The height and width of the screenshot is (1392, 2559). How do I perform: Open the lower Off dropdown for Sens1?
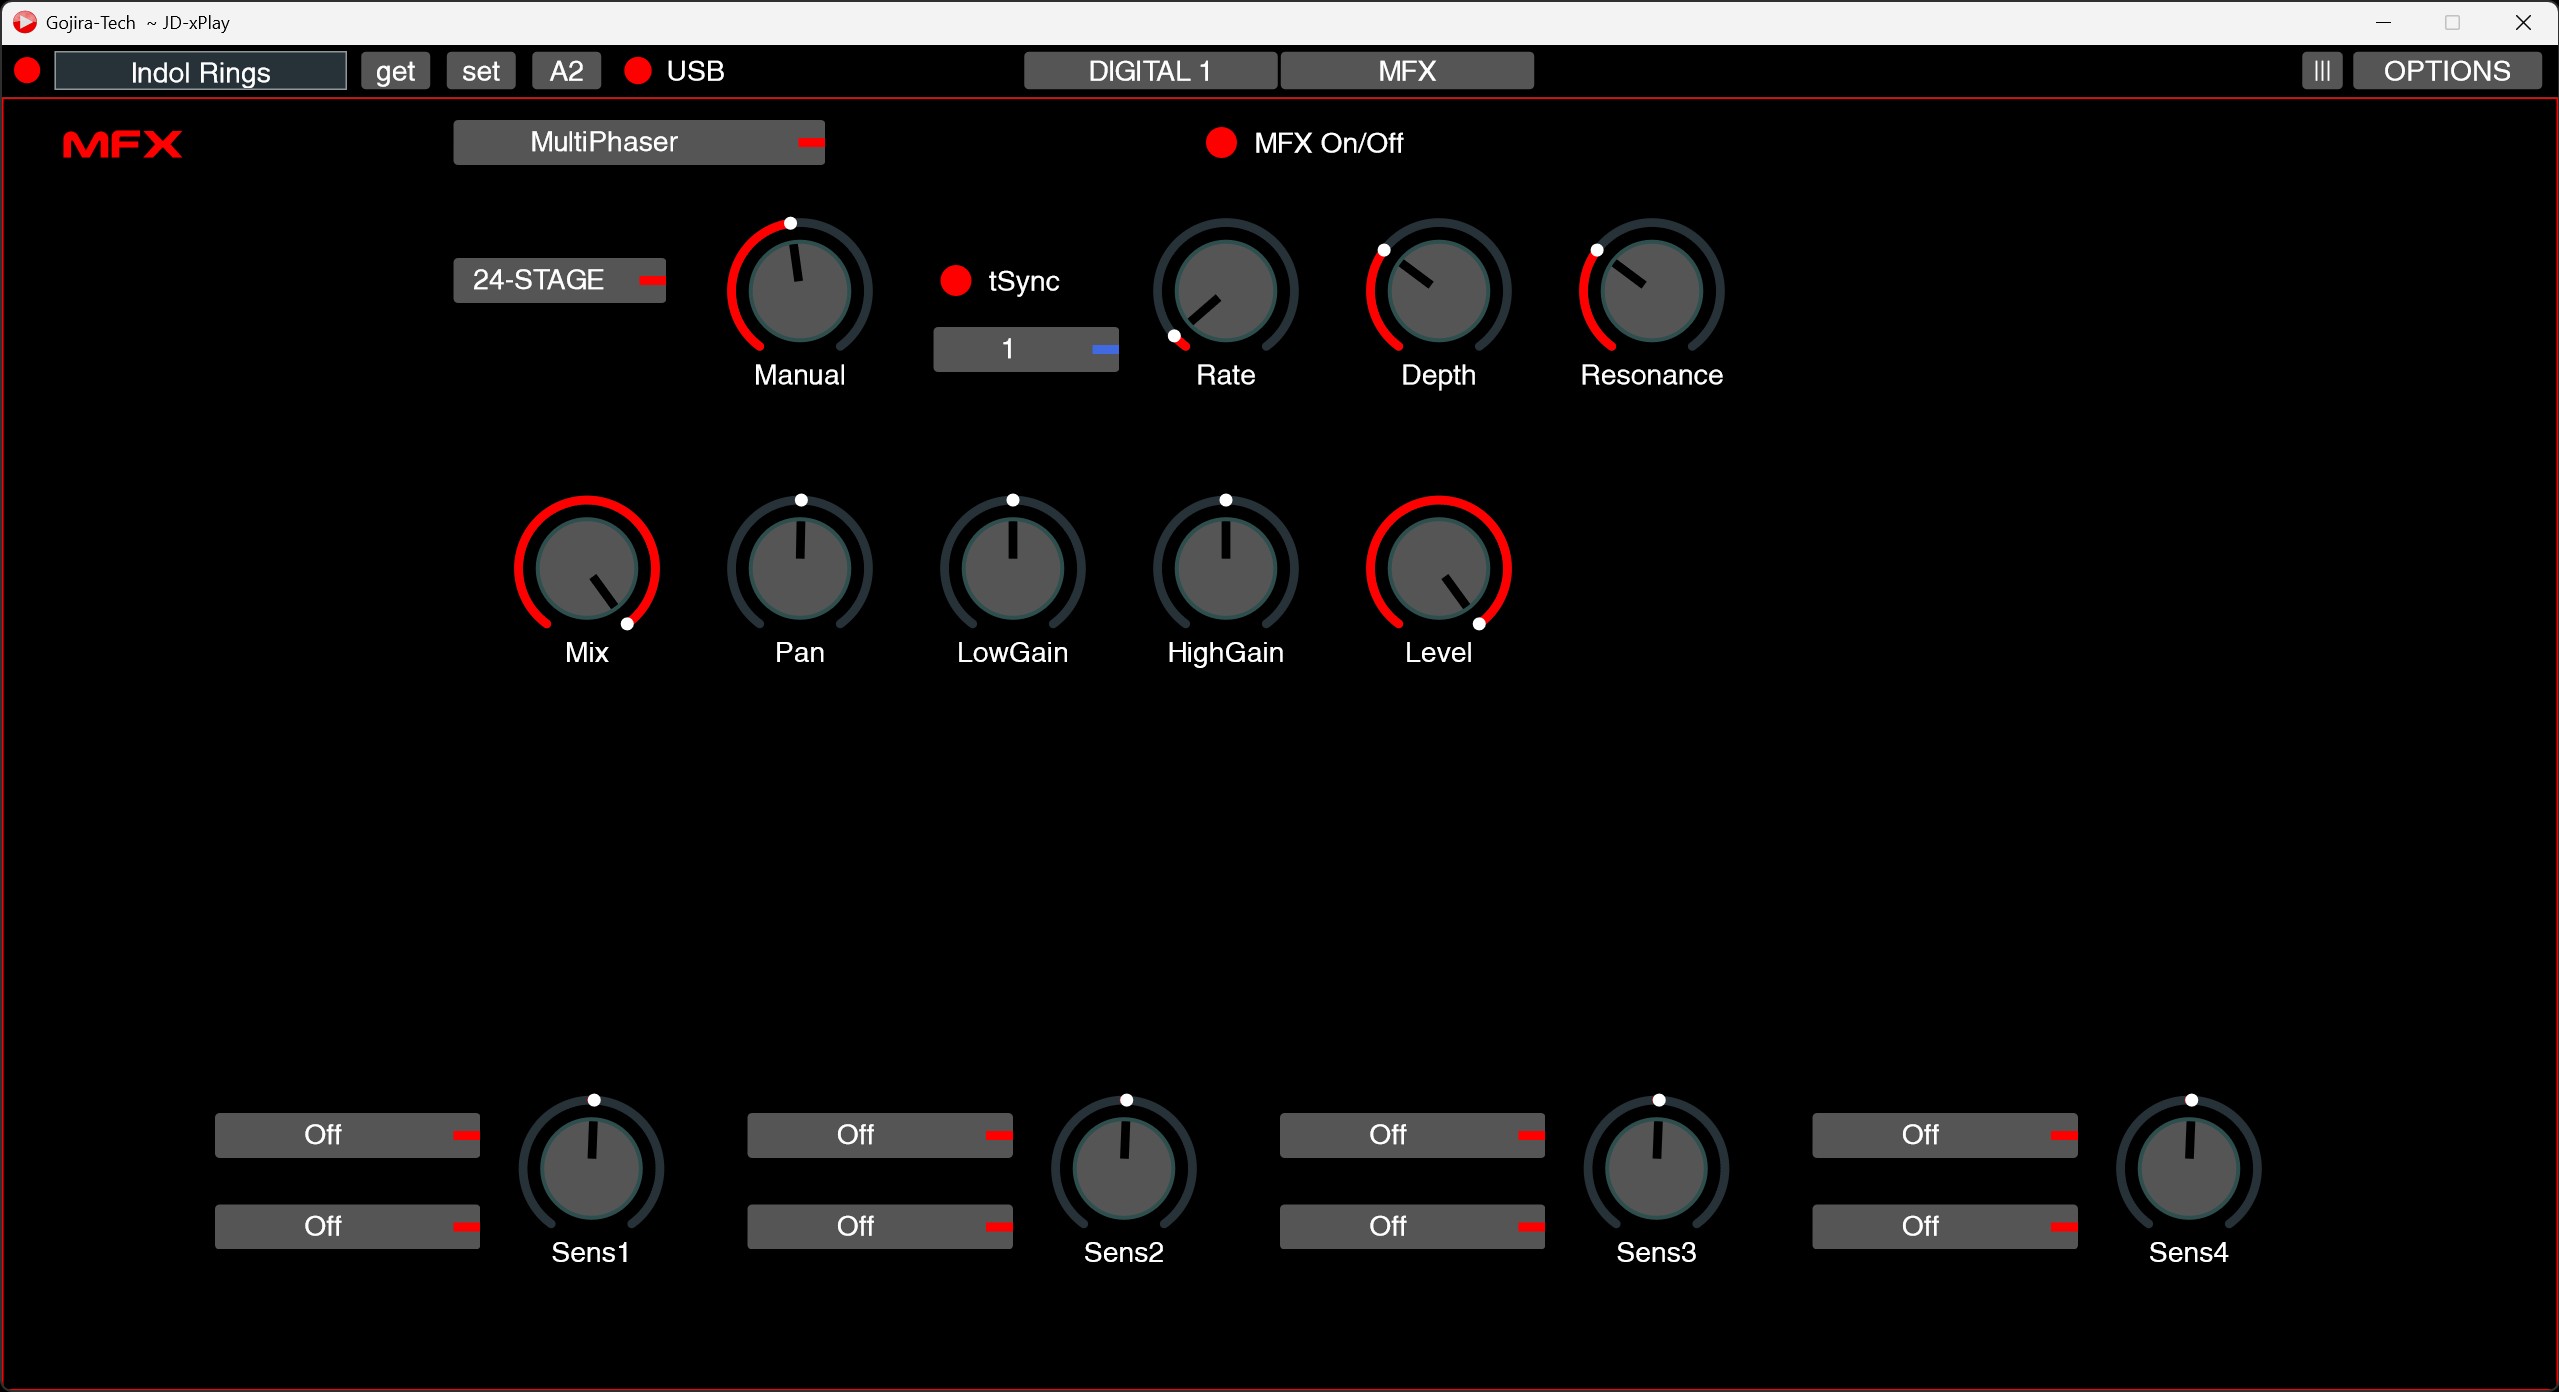347,1226
